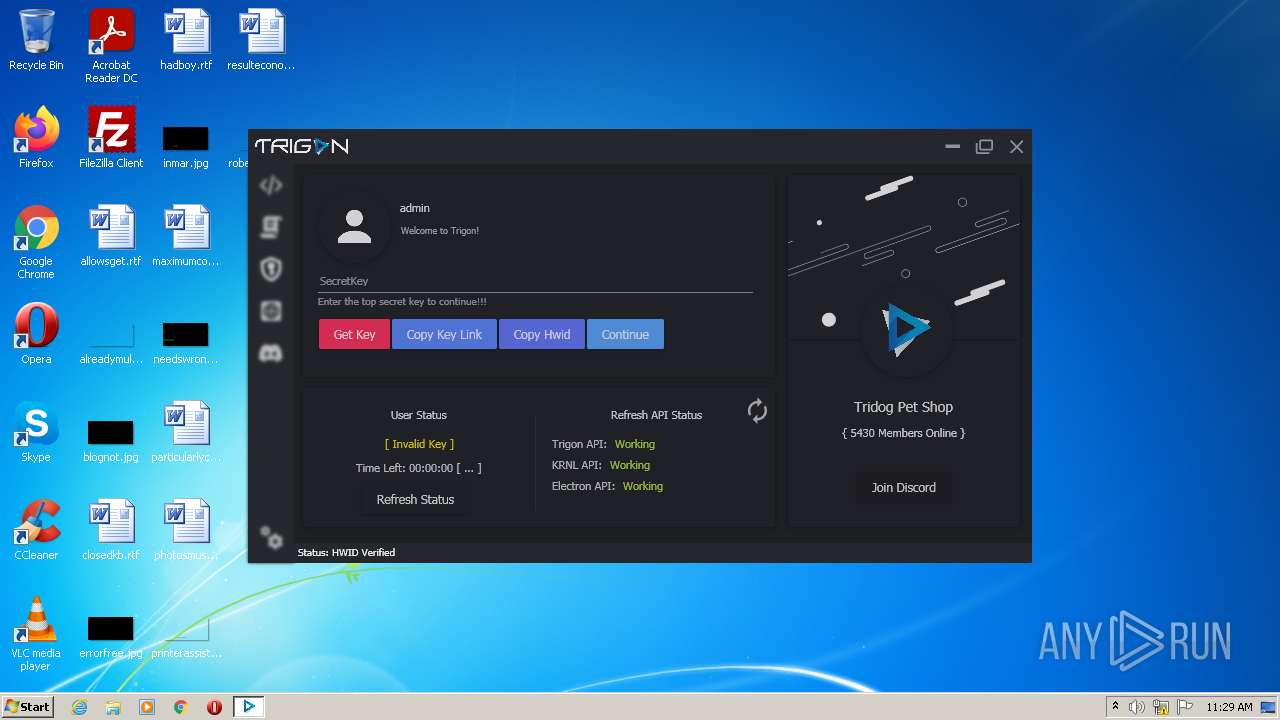This screenshot has height=720, width=1280.
Task: Close the Trigon window
Action: pyautogui.click(x=1016, y=146)
